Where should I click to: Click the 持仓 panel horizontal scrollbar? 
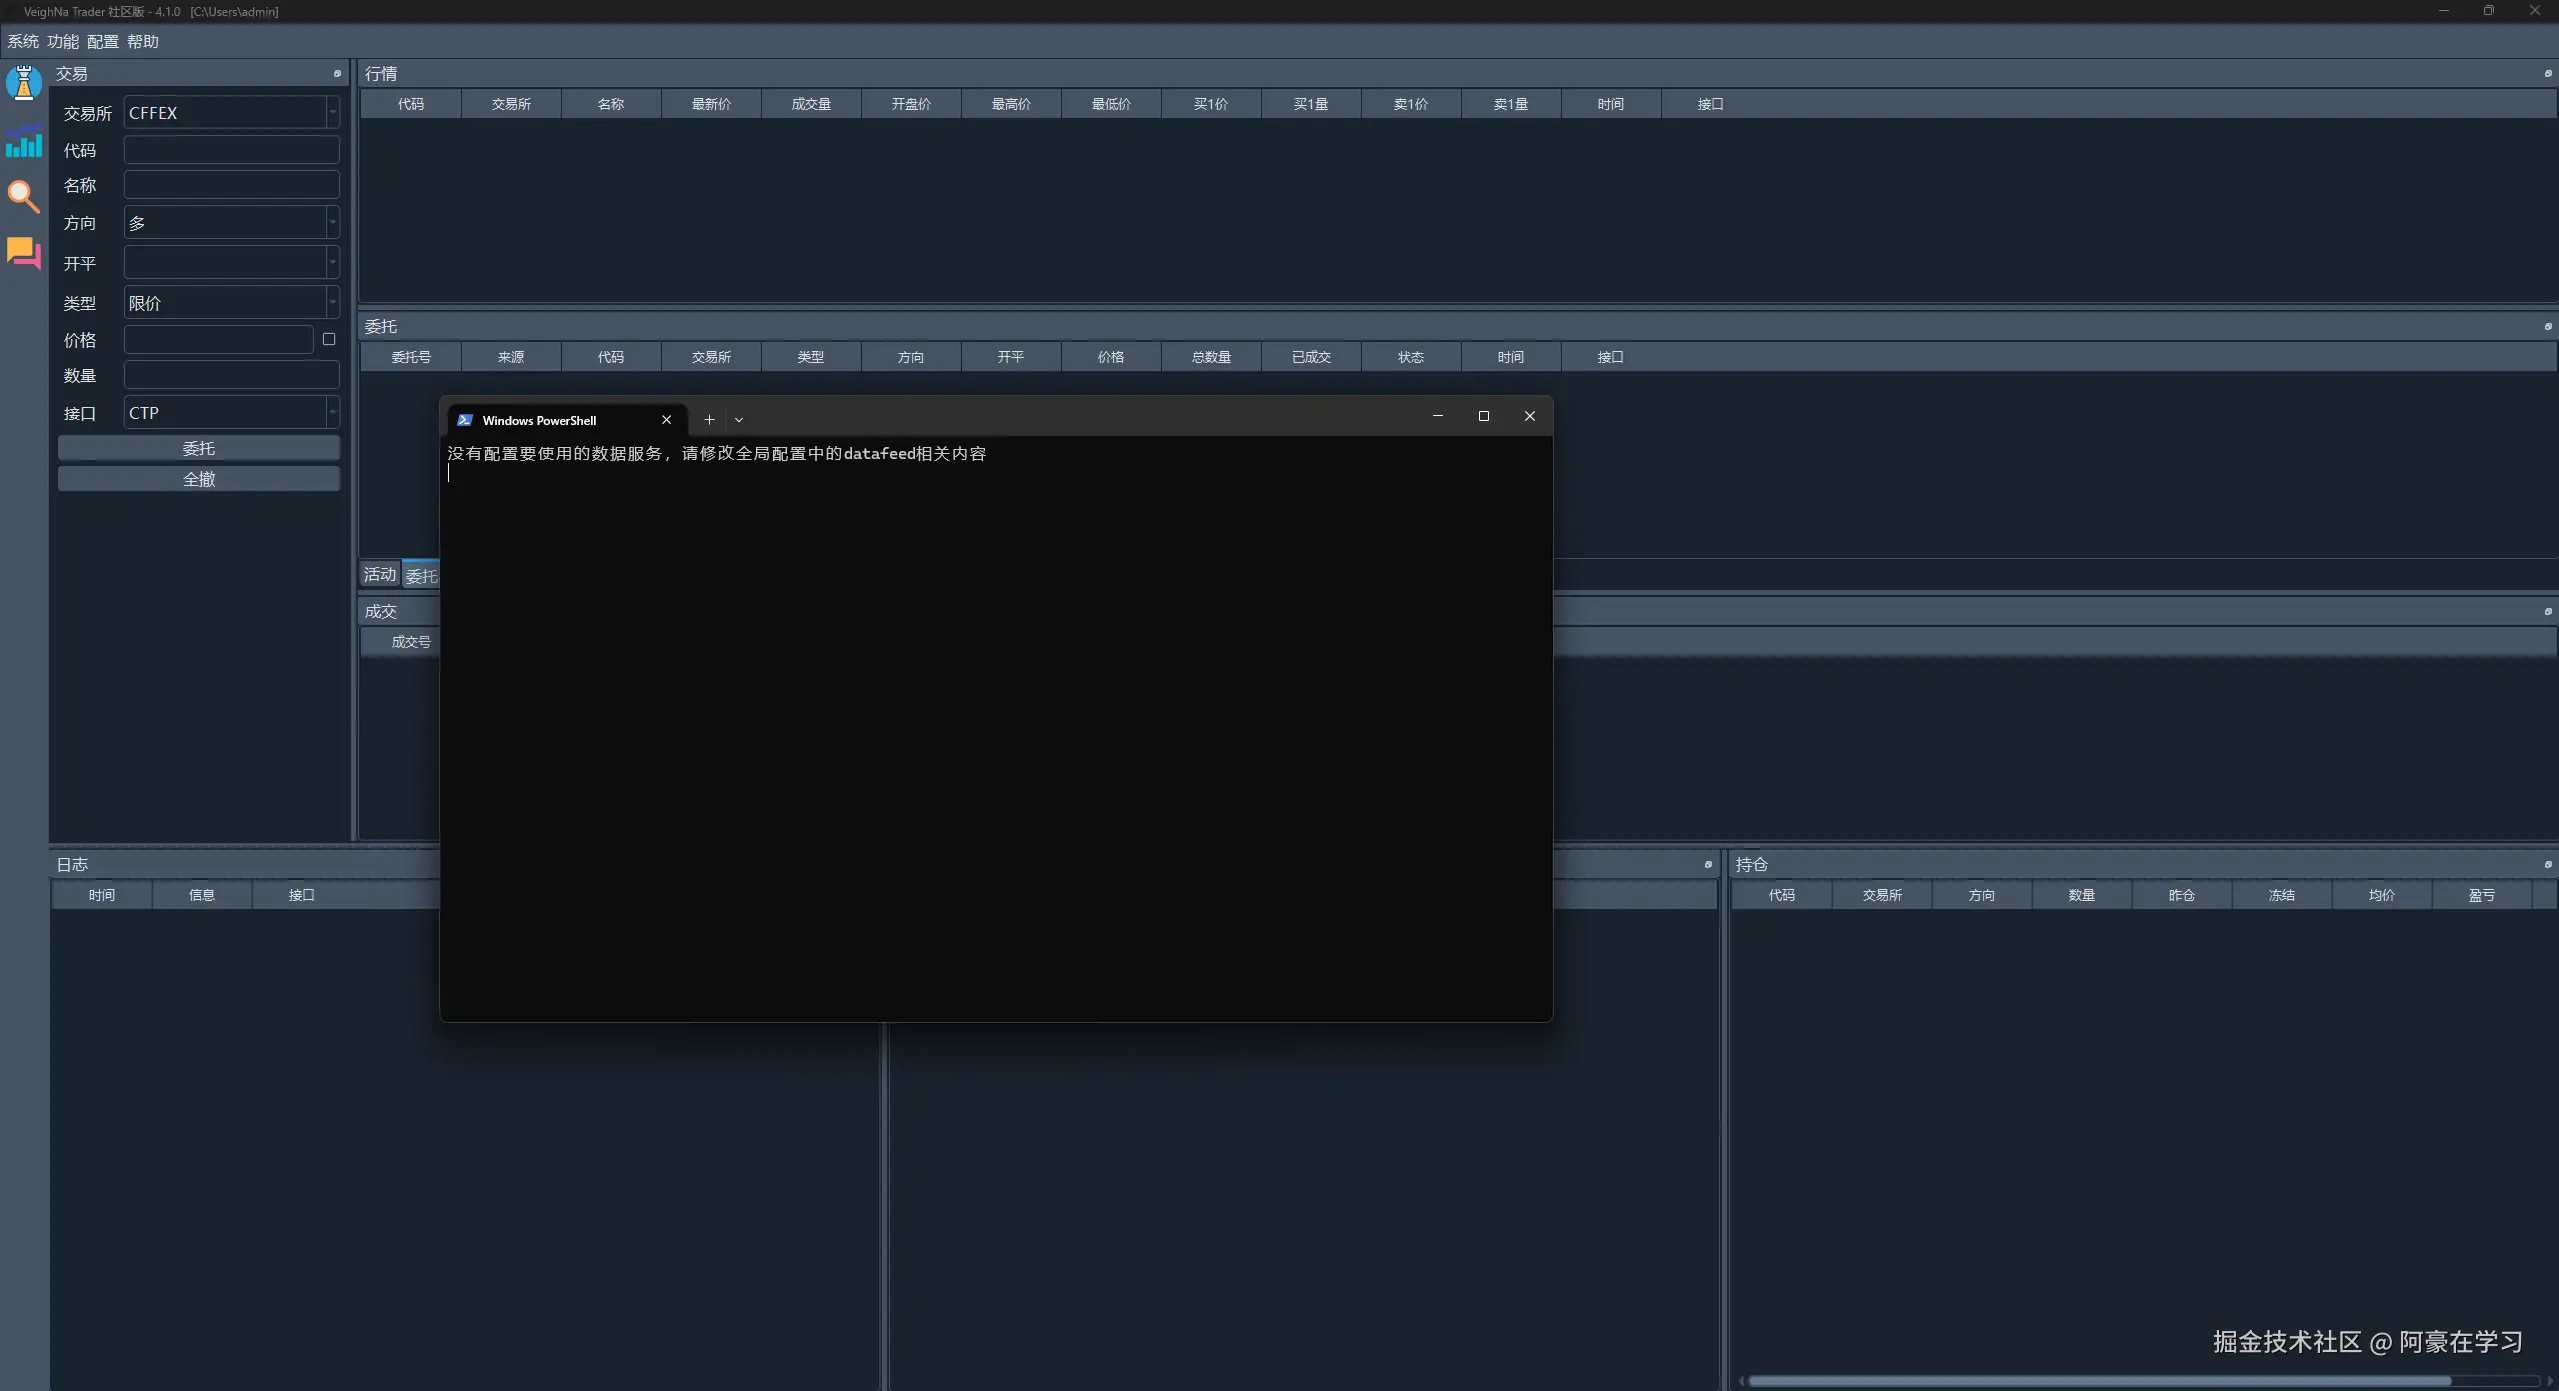(x=2100, y=1381)
